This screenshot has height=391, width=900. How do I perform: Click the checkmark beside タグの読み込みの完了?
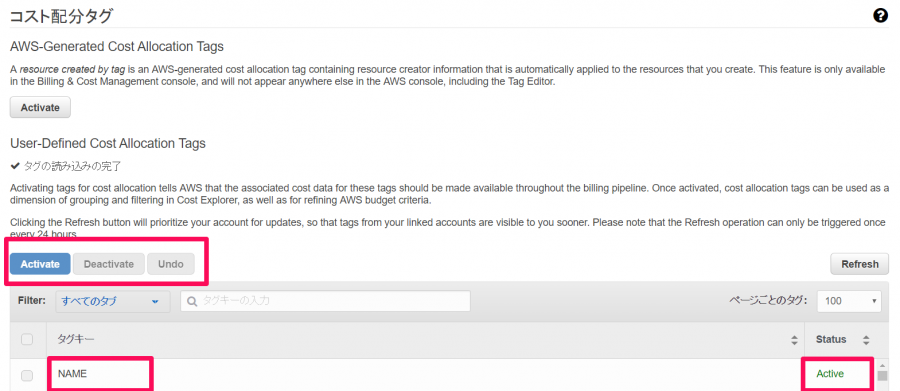[15, 167]
